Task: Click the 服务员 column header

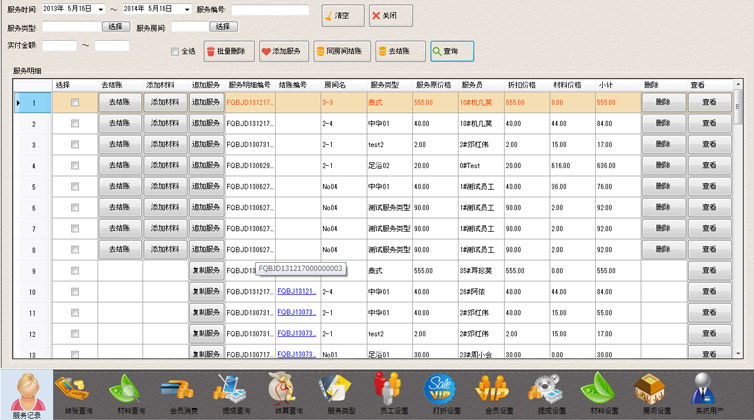Action: (x=481, y=85)
